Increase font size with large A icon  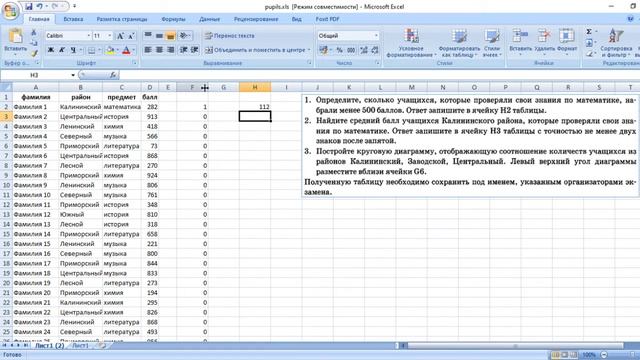coord(120,36)
